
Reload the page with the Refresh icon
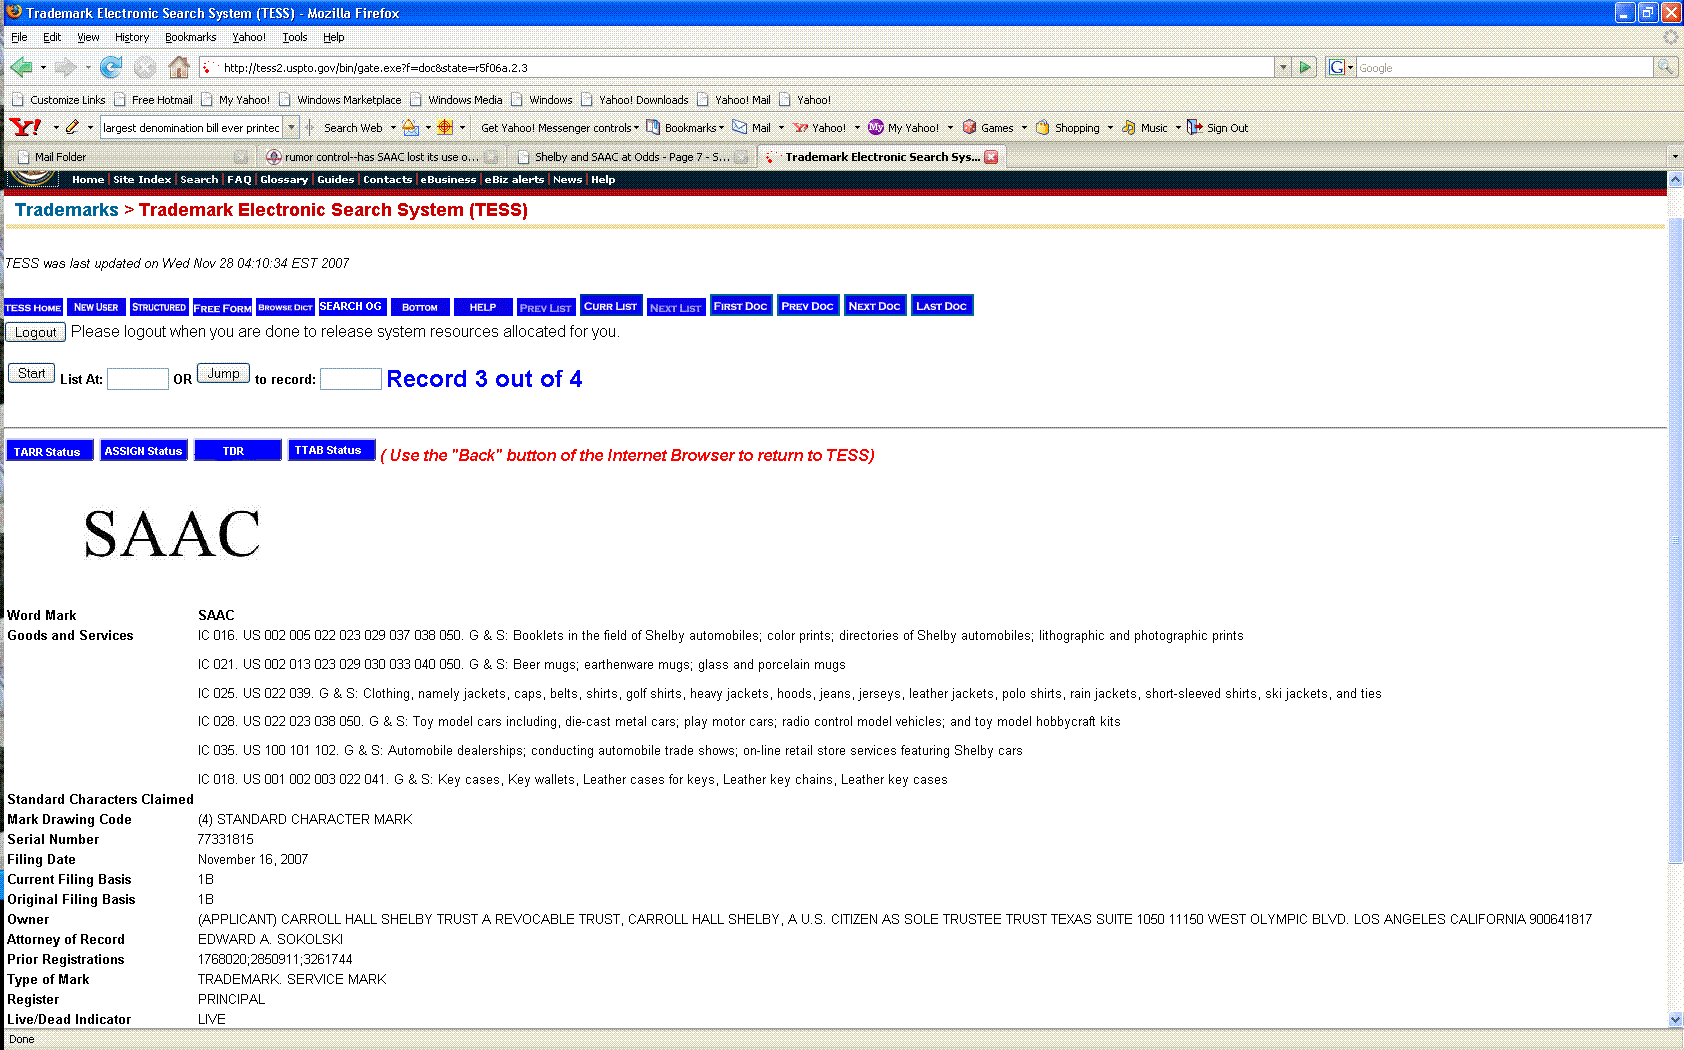(x=111, y=67)
